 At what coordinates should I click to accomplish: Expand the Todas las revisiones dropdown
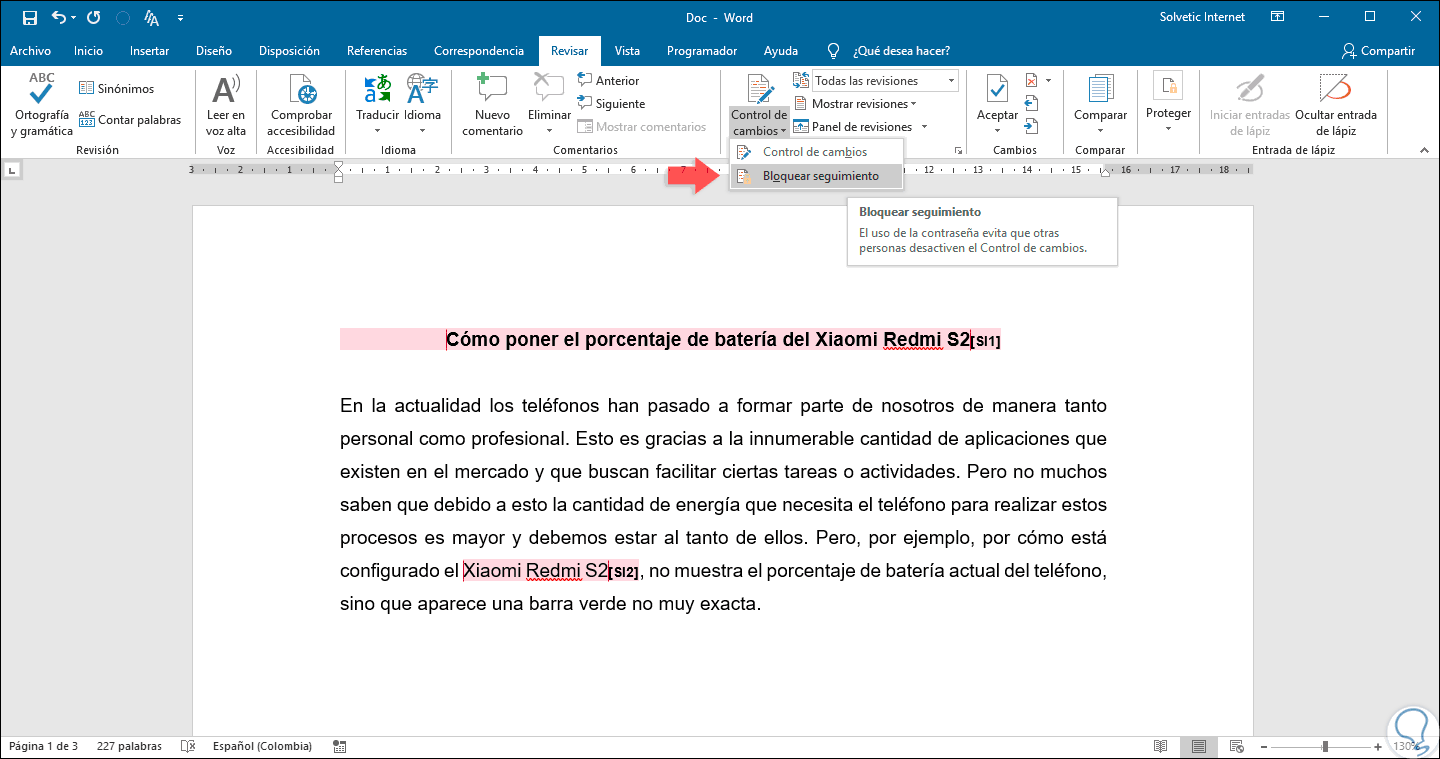951,81
